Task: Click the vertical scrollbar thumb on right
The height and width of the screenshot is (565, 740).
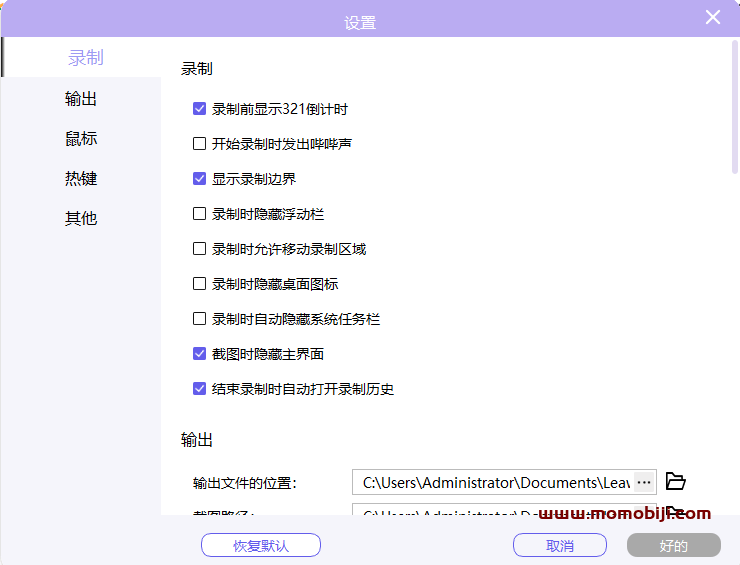Action: [735, 107]
